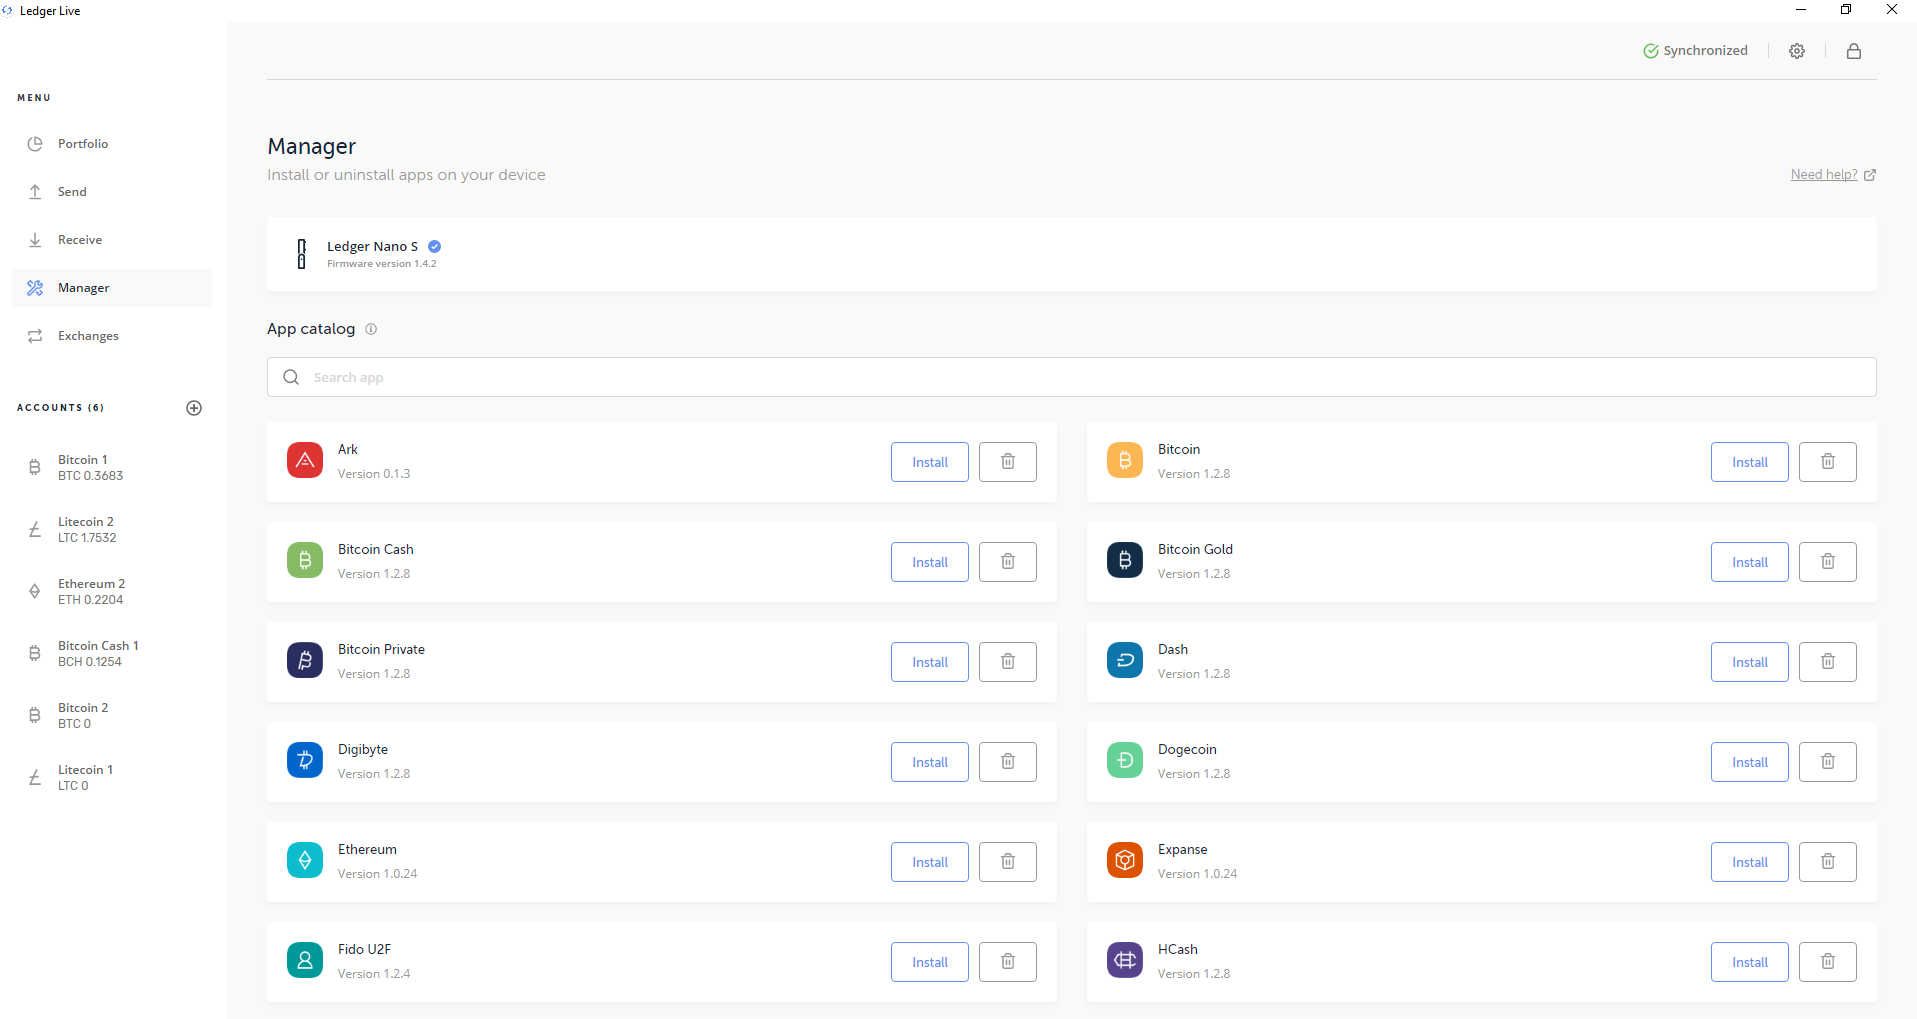The height and width of the screenshot is (1019, 1917).
Task: Click the Bitcoin app icon
Action: pos(1125,460)
